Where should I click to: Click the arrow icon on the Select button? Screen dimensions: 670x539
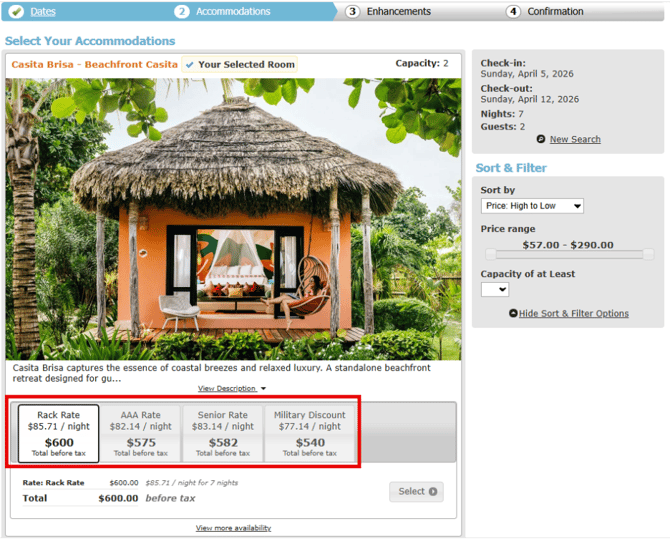tap(433, 491)
